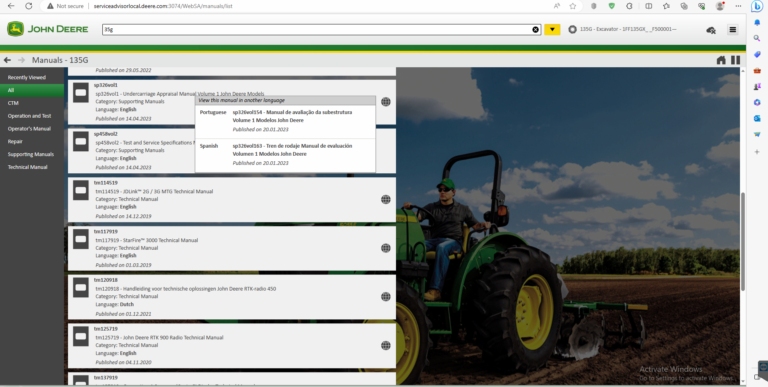The width and height of the screenshot is (768, 387).
Task: Open the yellow search dropdown arrow
Action: coord(552,29)
